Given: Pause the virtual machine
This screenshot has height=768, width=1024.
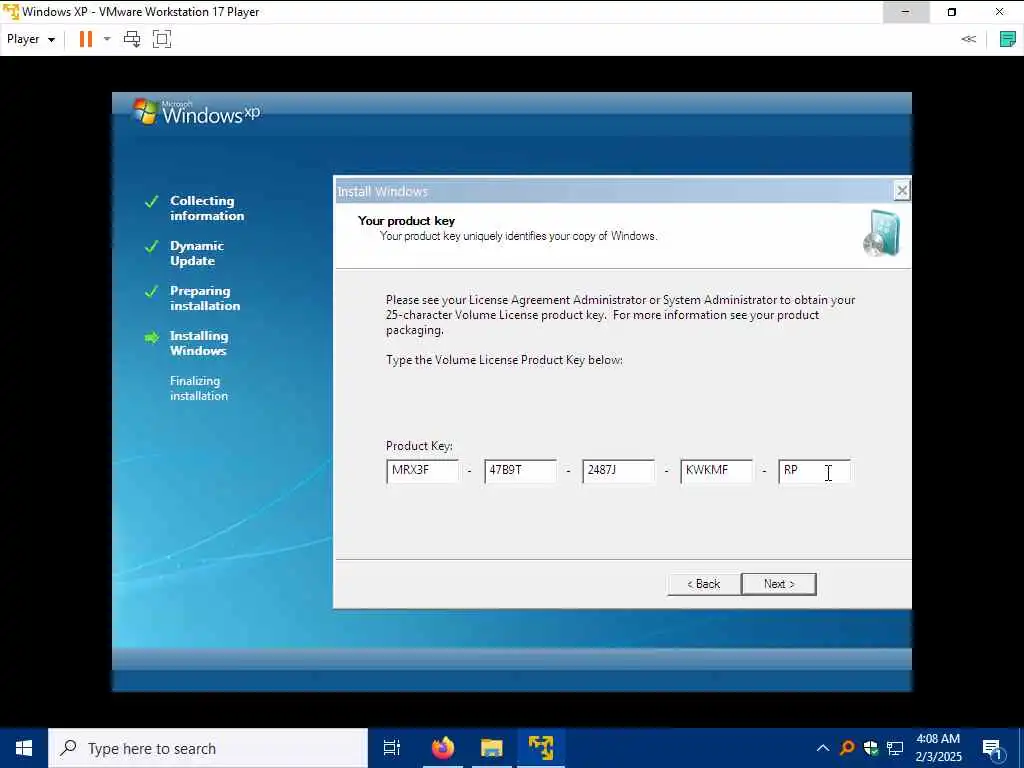Looking at the screenshot, I should pos(86,39).
